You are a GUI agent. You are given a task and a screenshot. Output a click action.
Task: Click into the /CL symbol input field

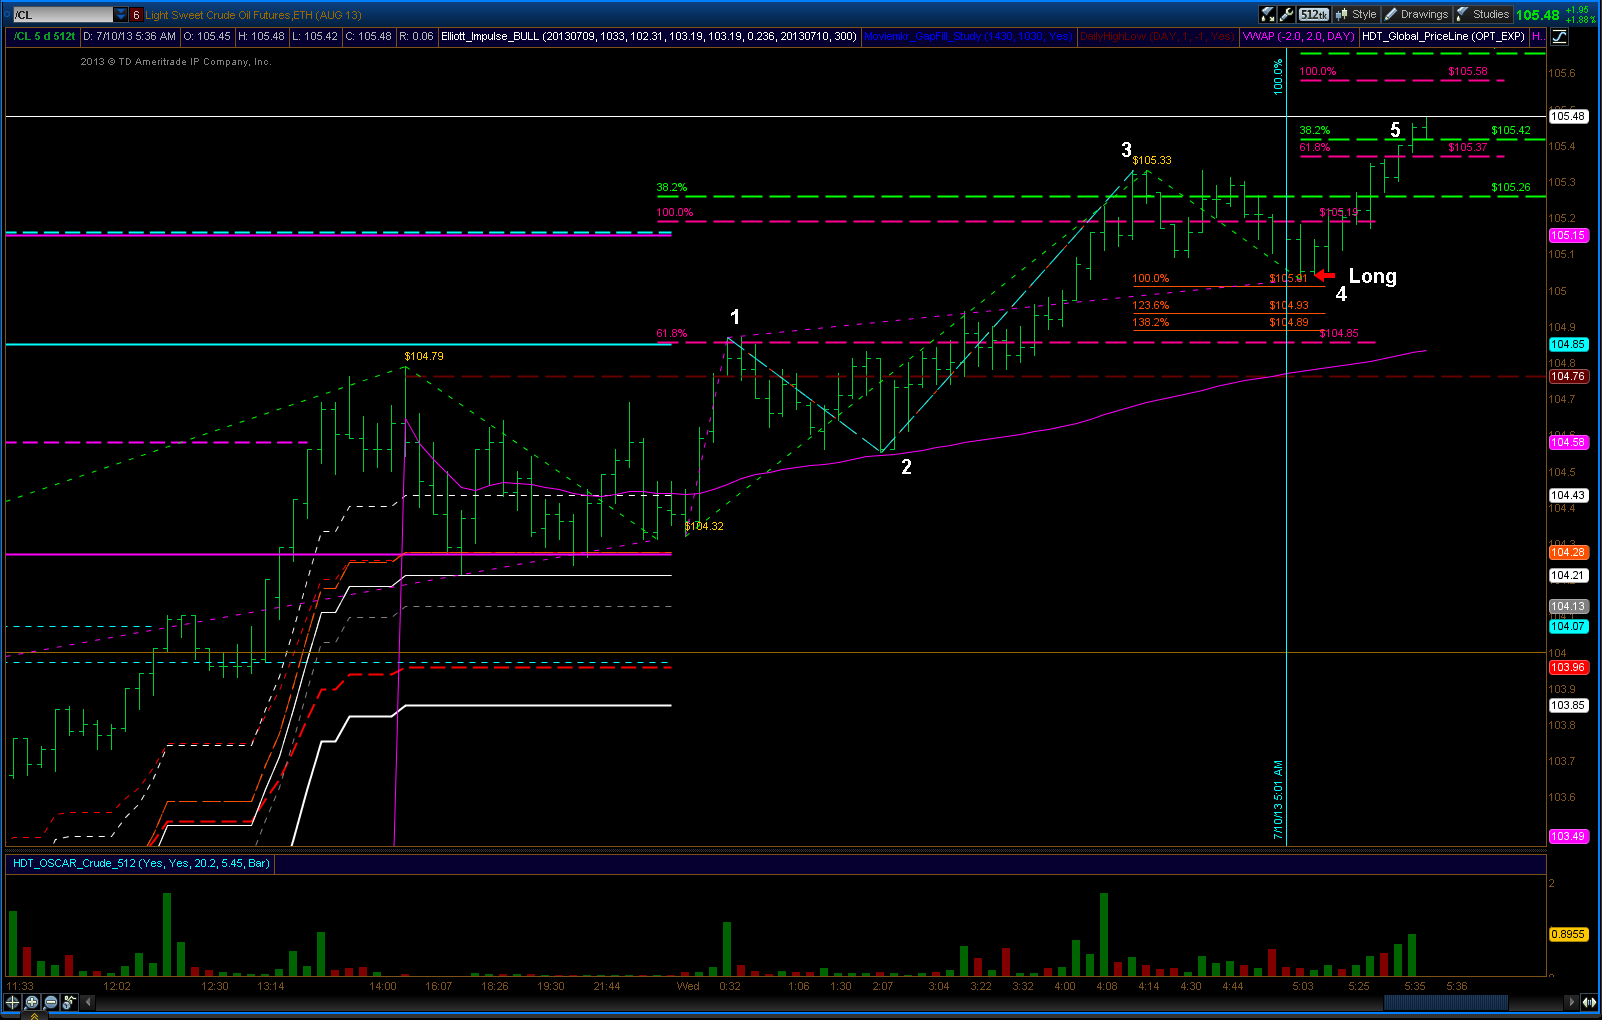(63, 14)
